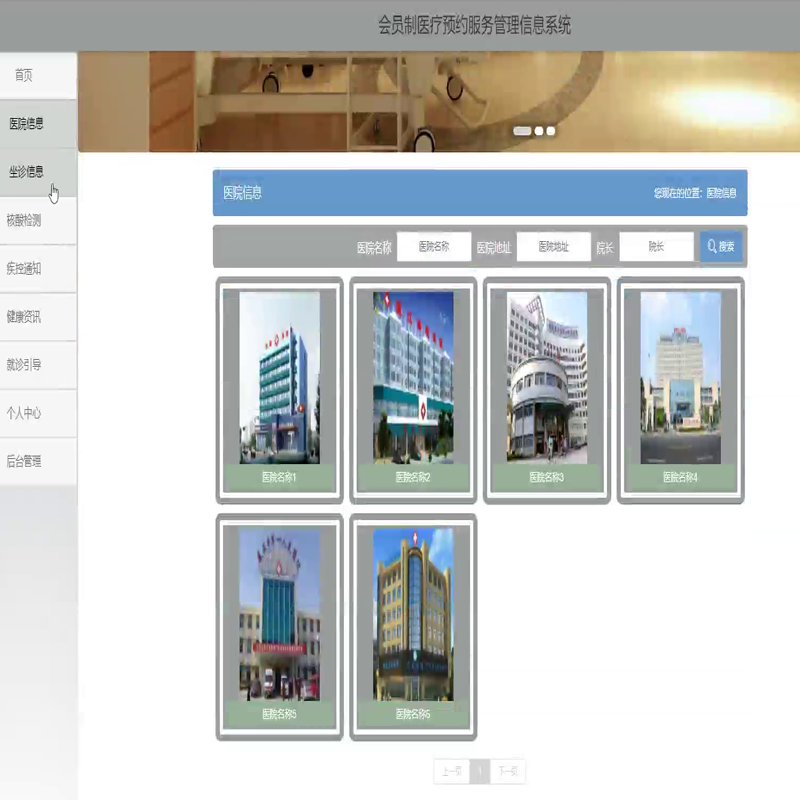Click the 医院名称5 caption label
This screenshot has width=800, height=800.
coord(279,714)
